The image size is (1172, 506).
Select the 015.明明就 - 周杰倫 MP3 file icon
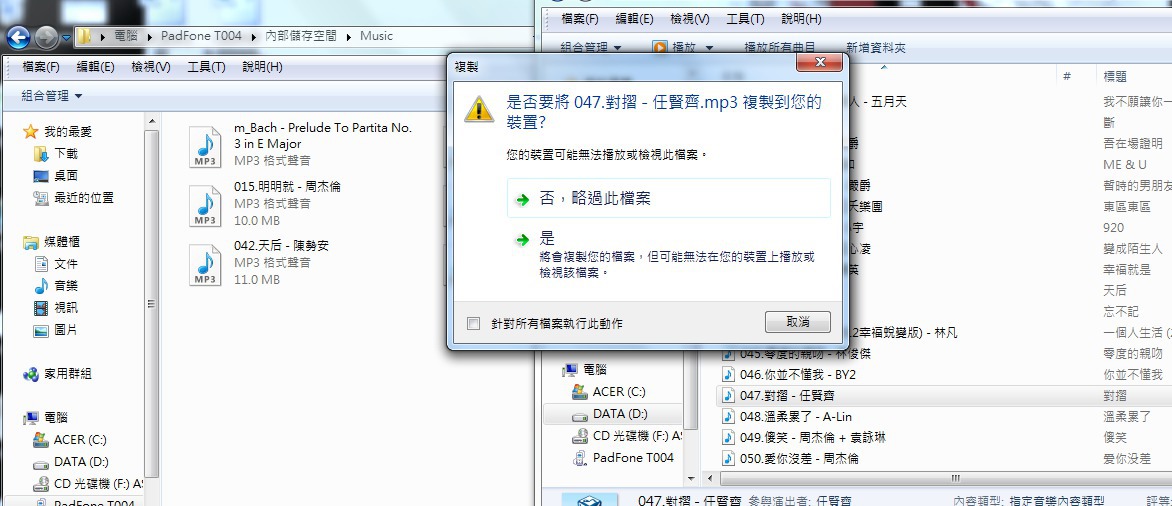click(205, 206)
